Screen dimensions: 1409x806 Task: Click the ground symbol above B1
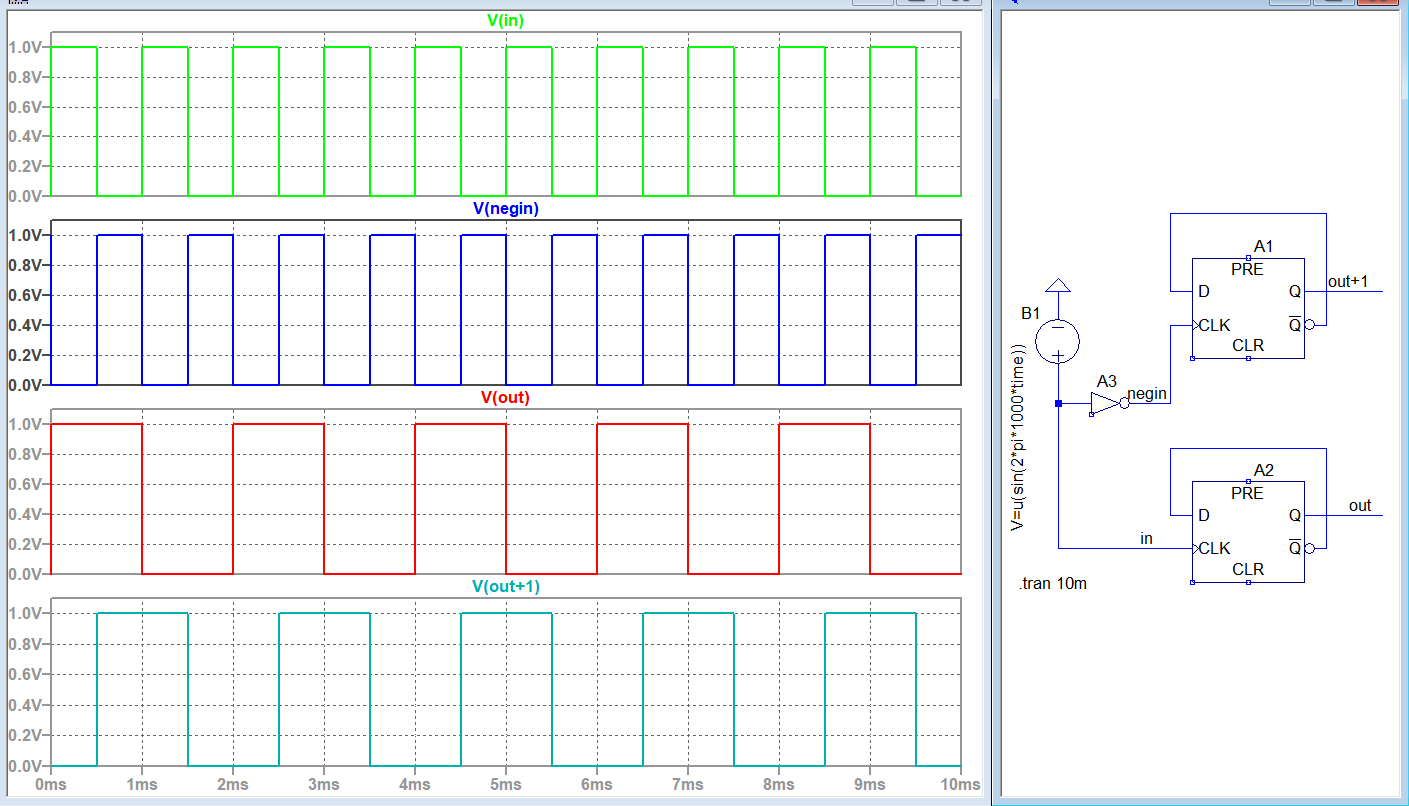click(x=1057, y=287)
